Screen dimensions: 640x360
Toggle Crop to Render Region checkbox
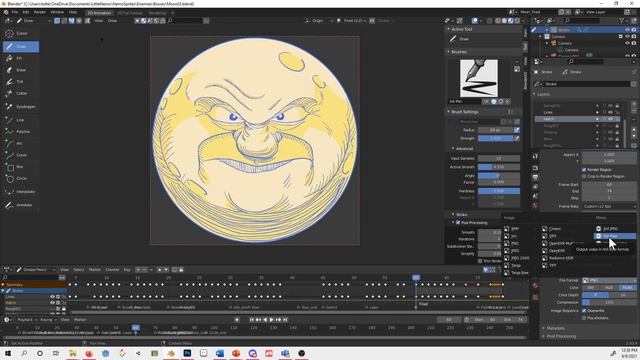[x=584, y=176]
